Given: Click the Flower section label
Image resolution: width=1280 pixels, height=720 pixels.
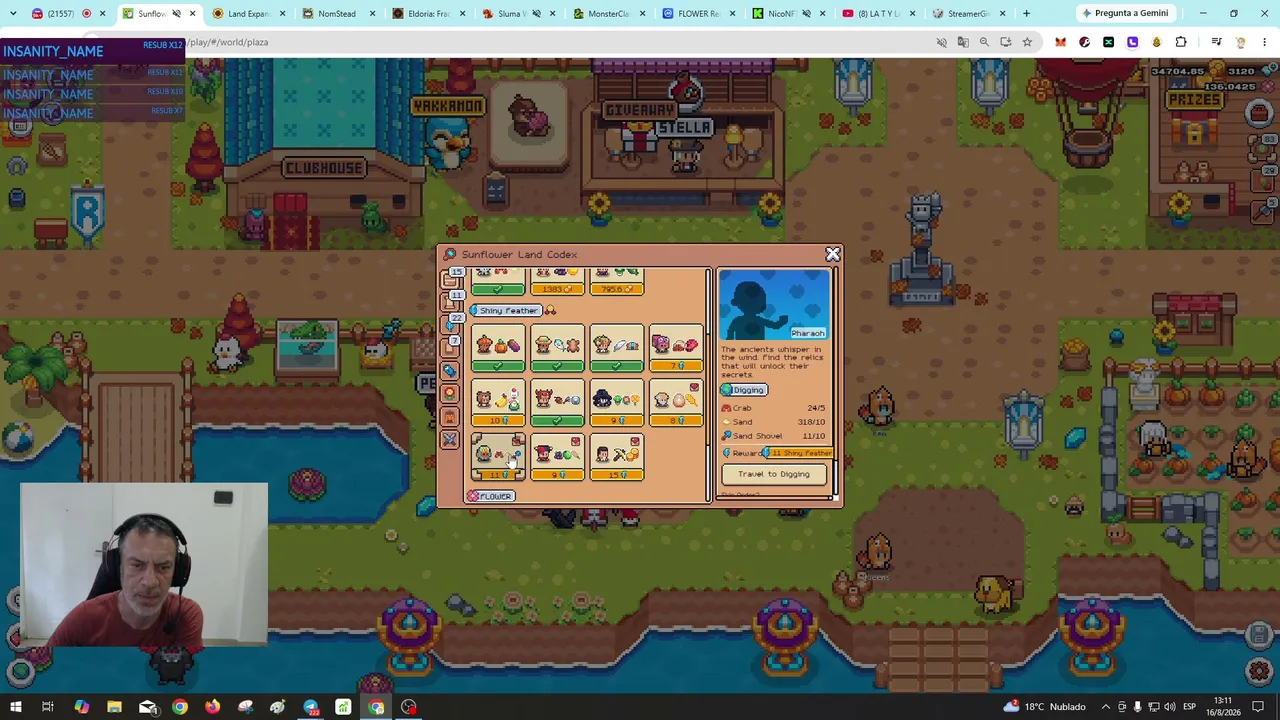Looking at the screenshot, I should pyautogui.click(x=491, y=496).
